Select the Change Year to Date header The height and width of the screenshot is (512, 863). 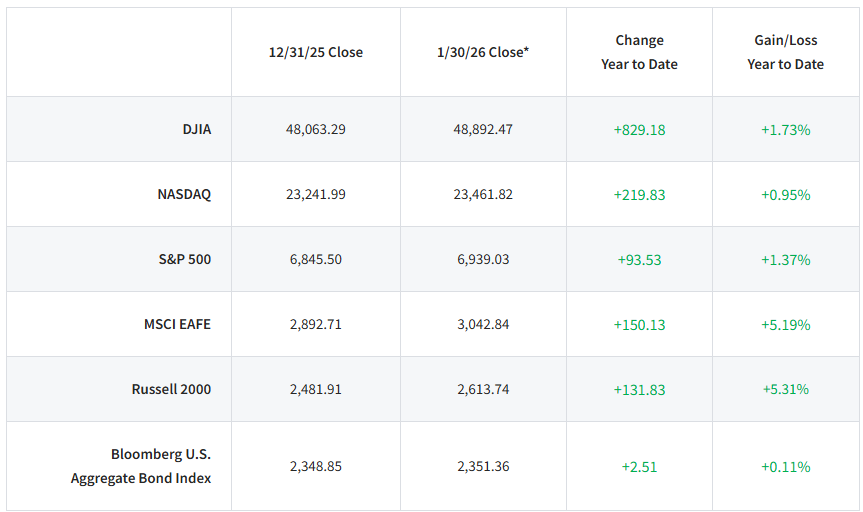[x=639, y=52]
